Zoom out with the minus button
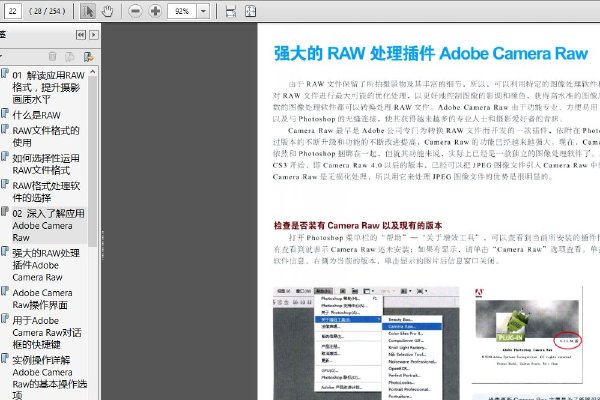The image size is (600, 400). tap(135, 11)
